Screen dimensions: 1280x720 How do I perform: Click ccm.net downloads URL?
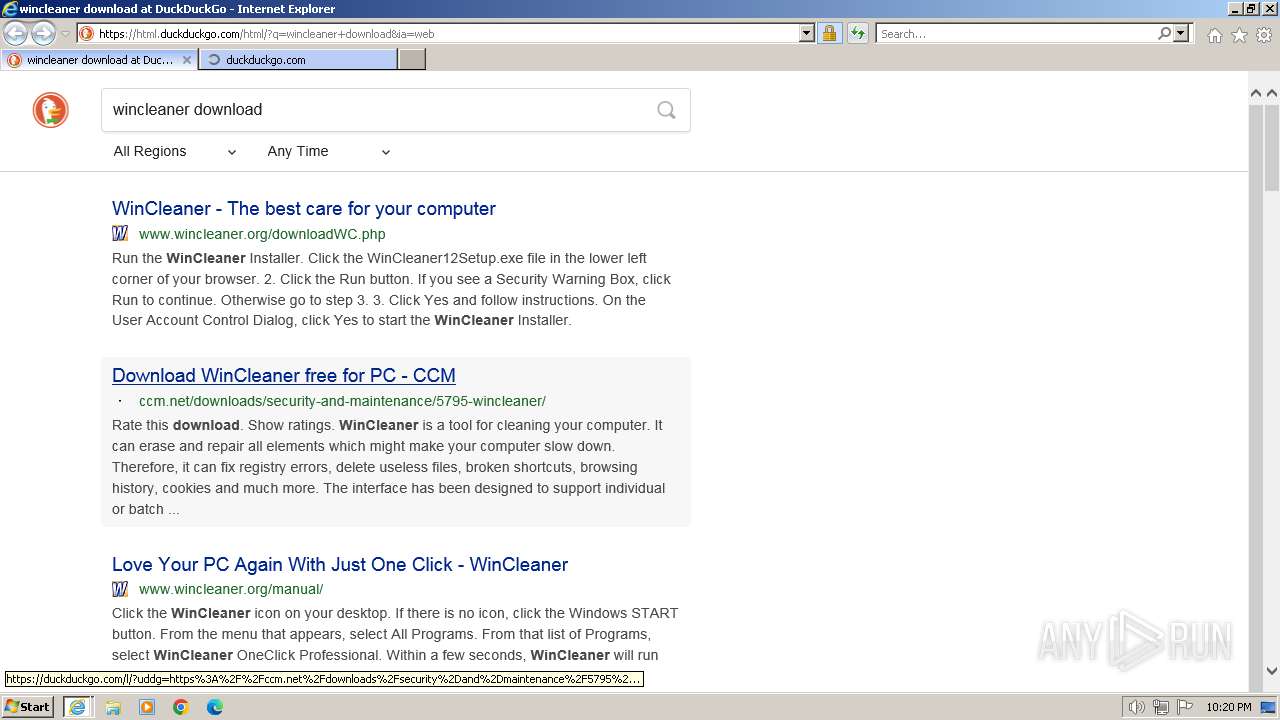pyautogui.click(x=342, y=401)
